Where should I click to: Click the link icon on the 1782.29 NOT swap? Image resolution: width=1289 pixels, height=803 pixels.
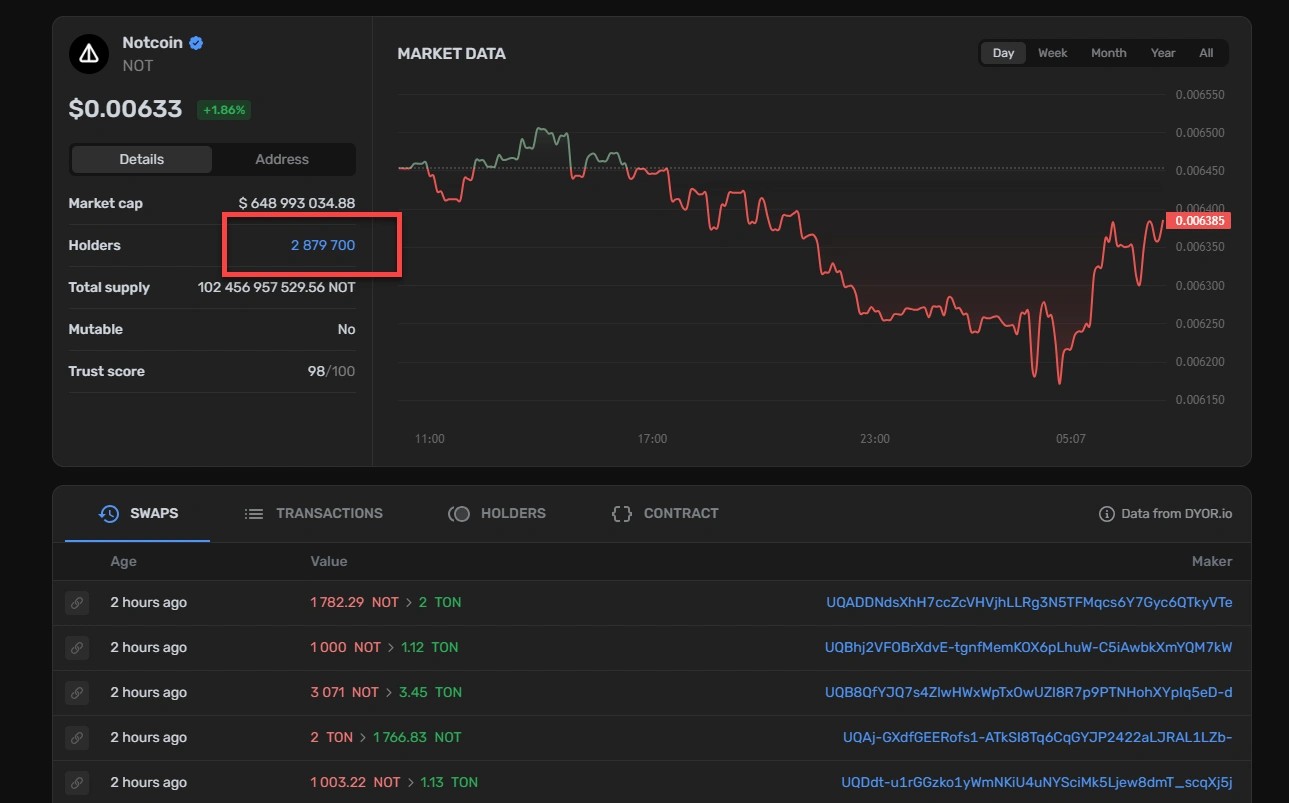[x=76, y=603]
